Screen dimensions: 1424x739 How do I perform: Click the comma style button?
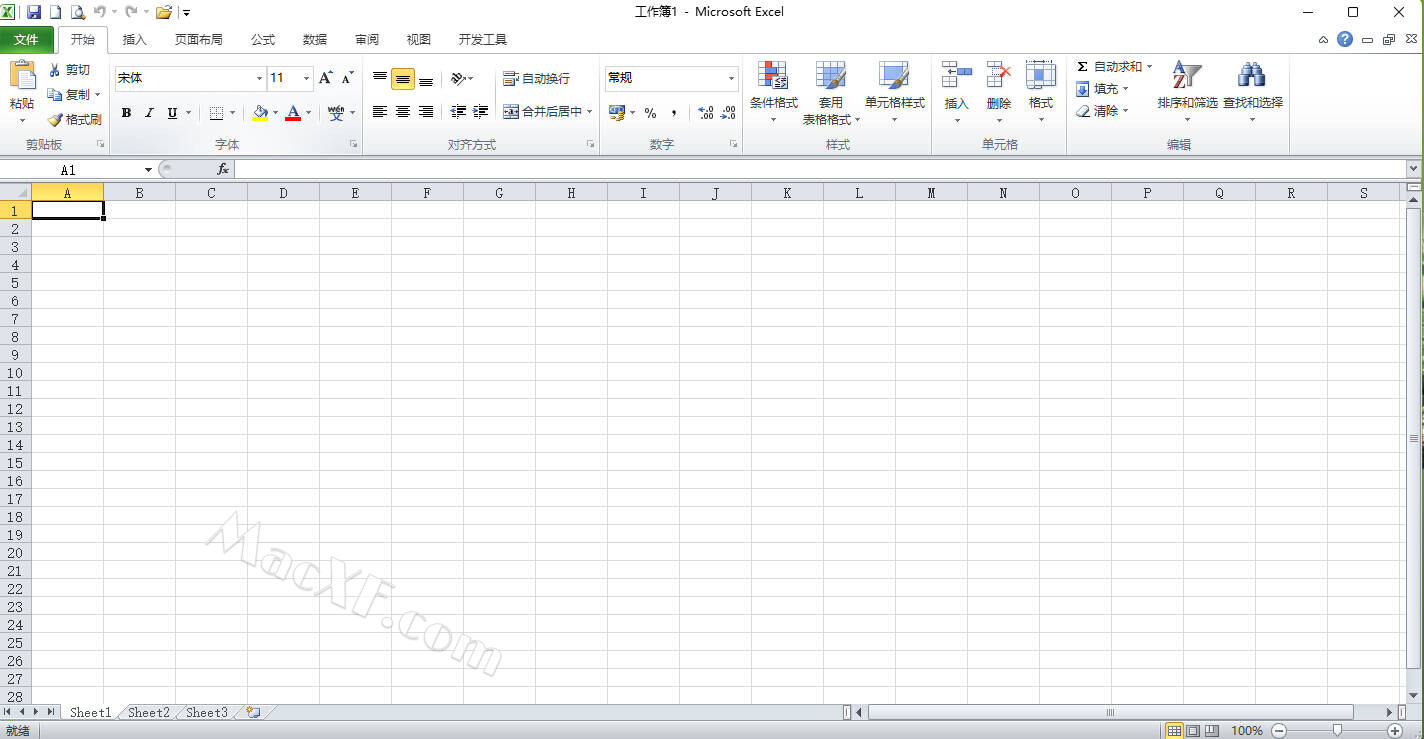tap(674, 113)
